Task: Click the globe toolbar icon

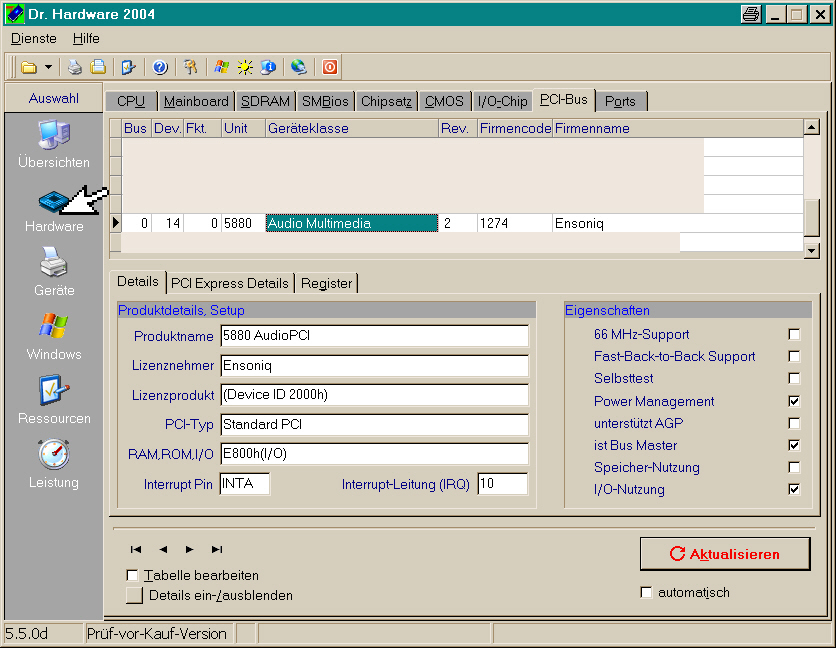Action: click(299, 67)
